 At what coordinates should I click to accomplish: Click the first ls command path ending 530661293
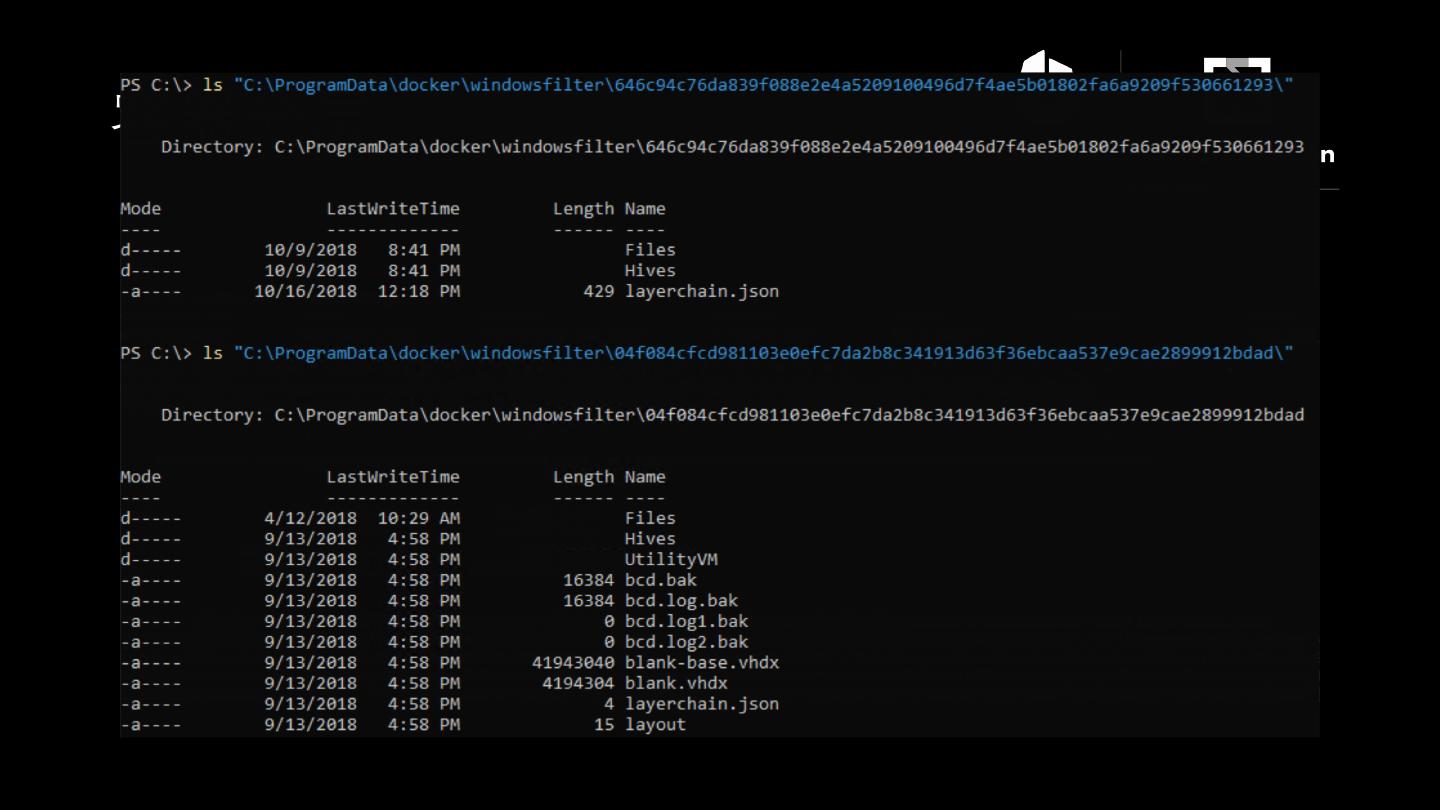point(763,85)
